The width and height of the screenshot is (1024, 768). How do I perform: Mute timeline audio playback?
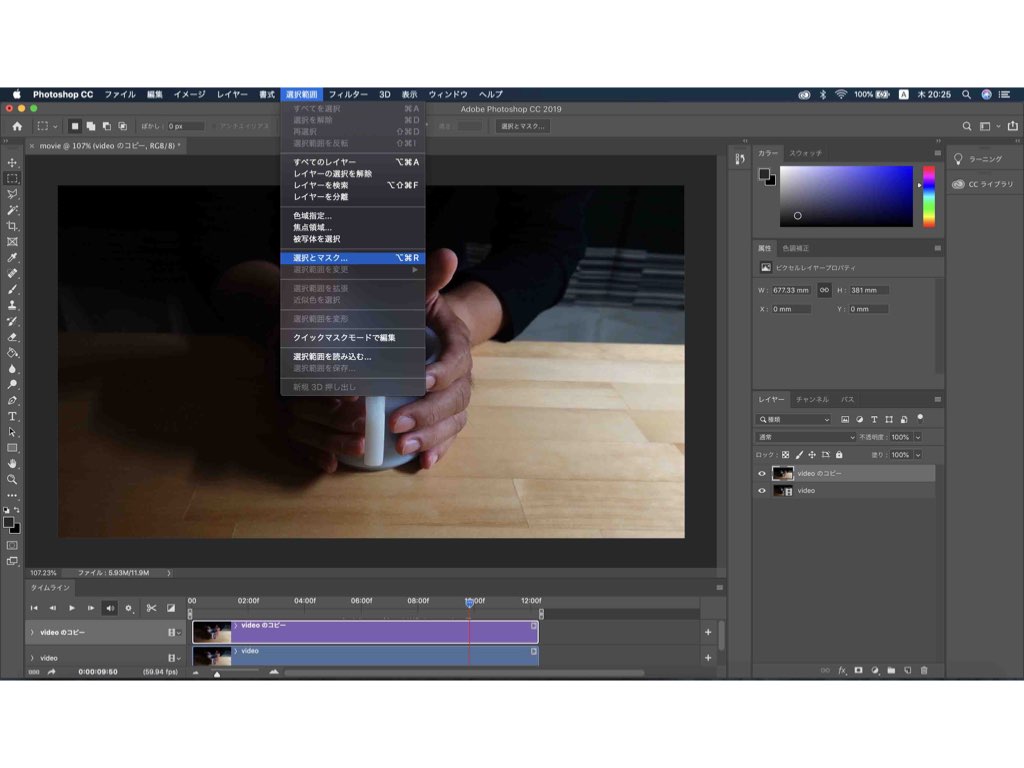tap(110, 608)
